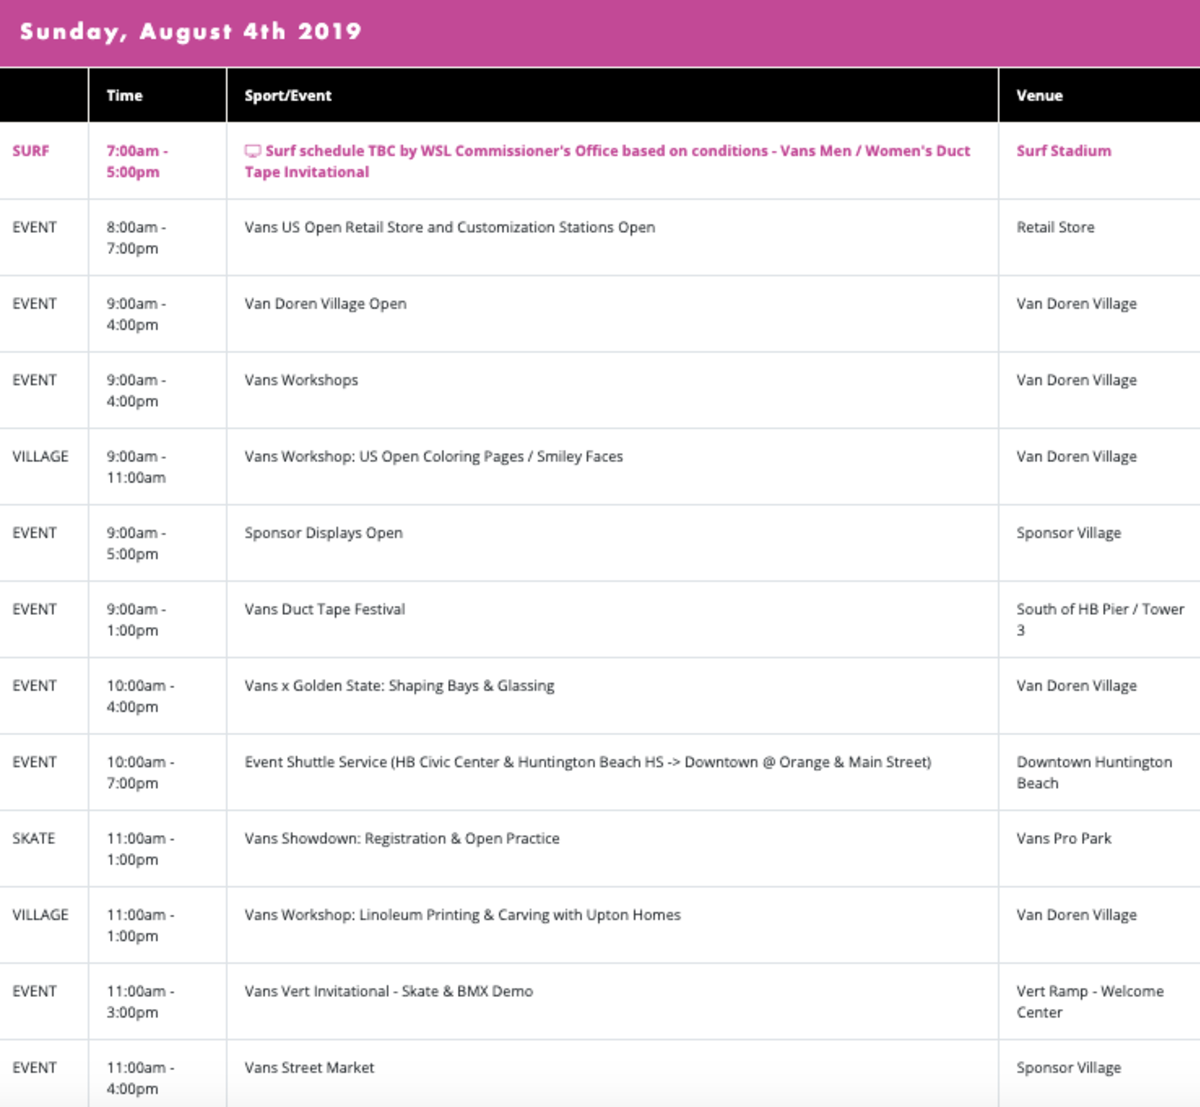Click Sponsor Village venue for Vans Street Market
This screenshot has width=1200, height=1107.
point(1069,1068)
